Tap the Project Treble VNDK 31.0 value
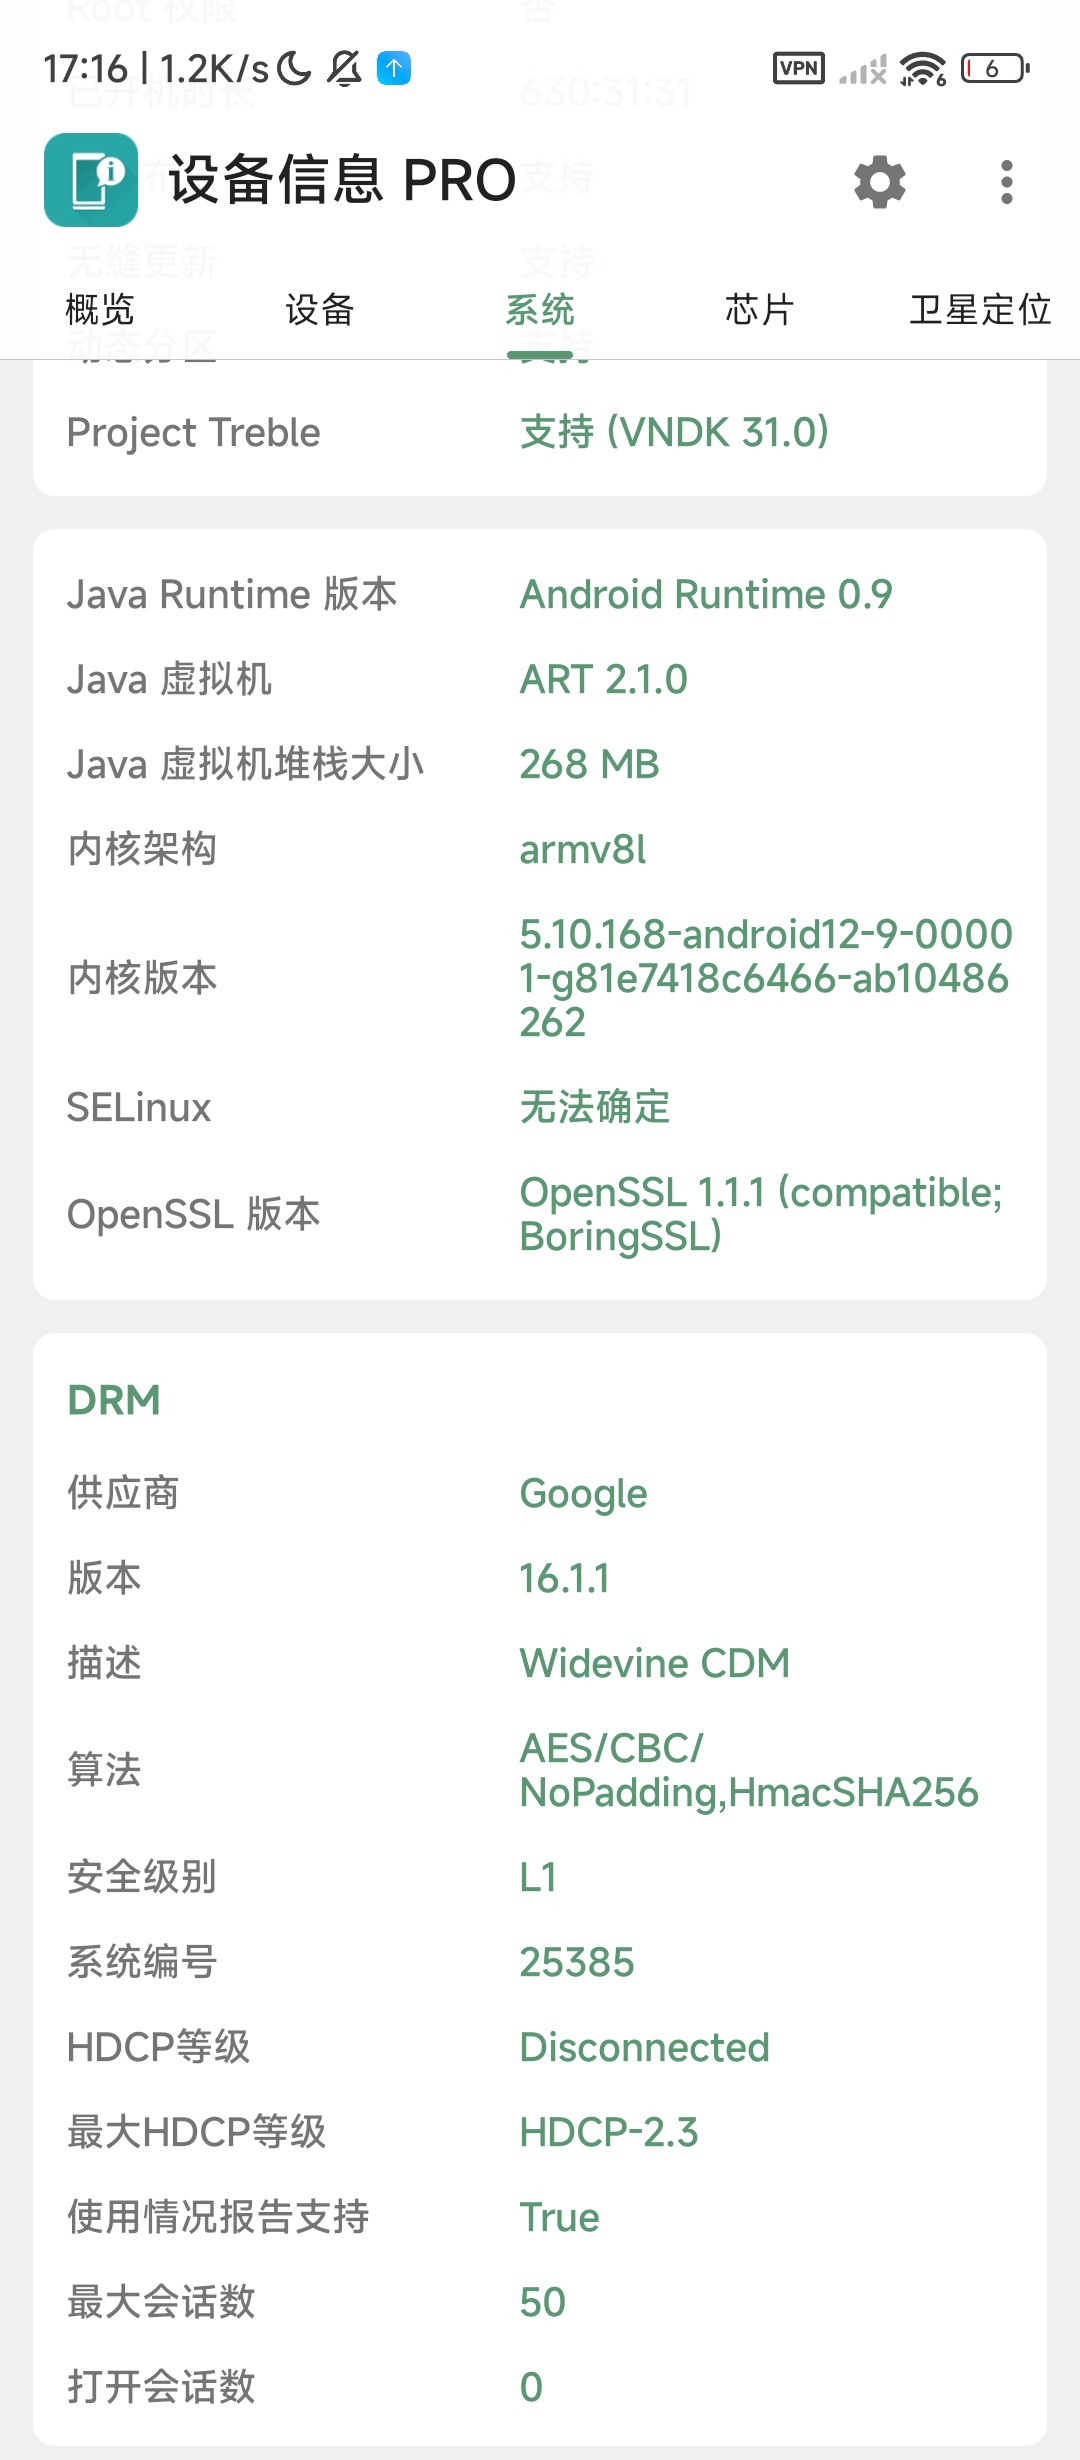1080x2460 pixels. (675, 432)
